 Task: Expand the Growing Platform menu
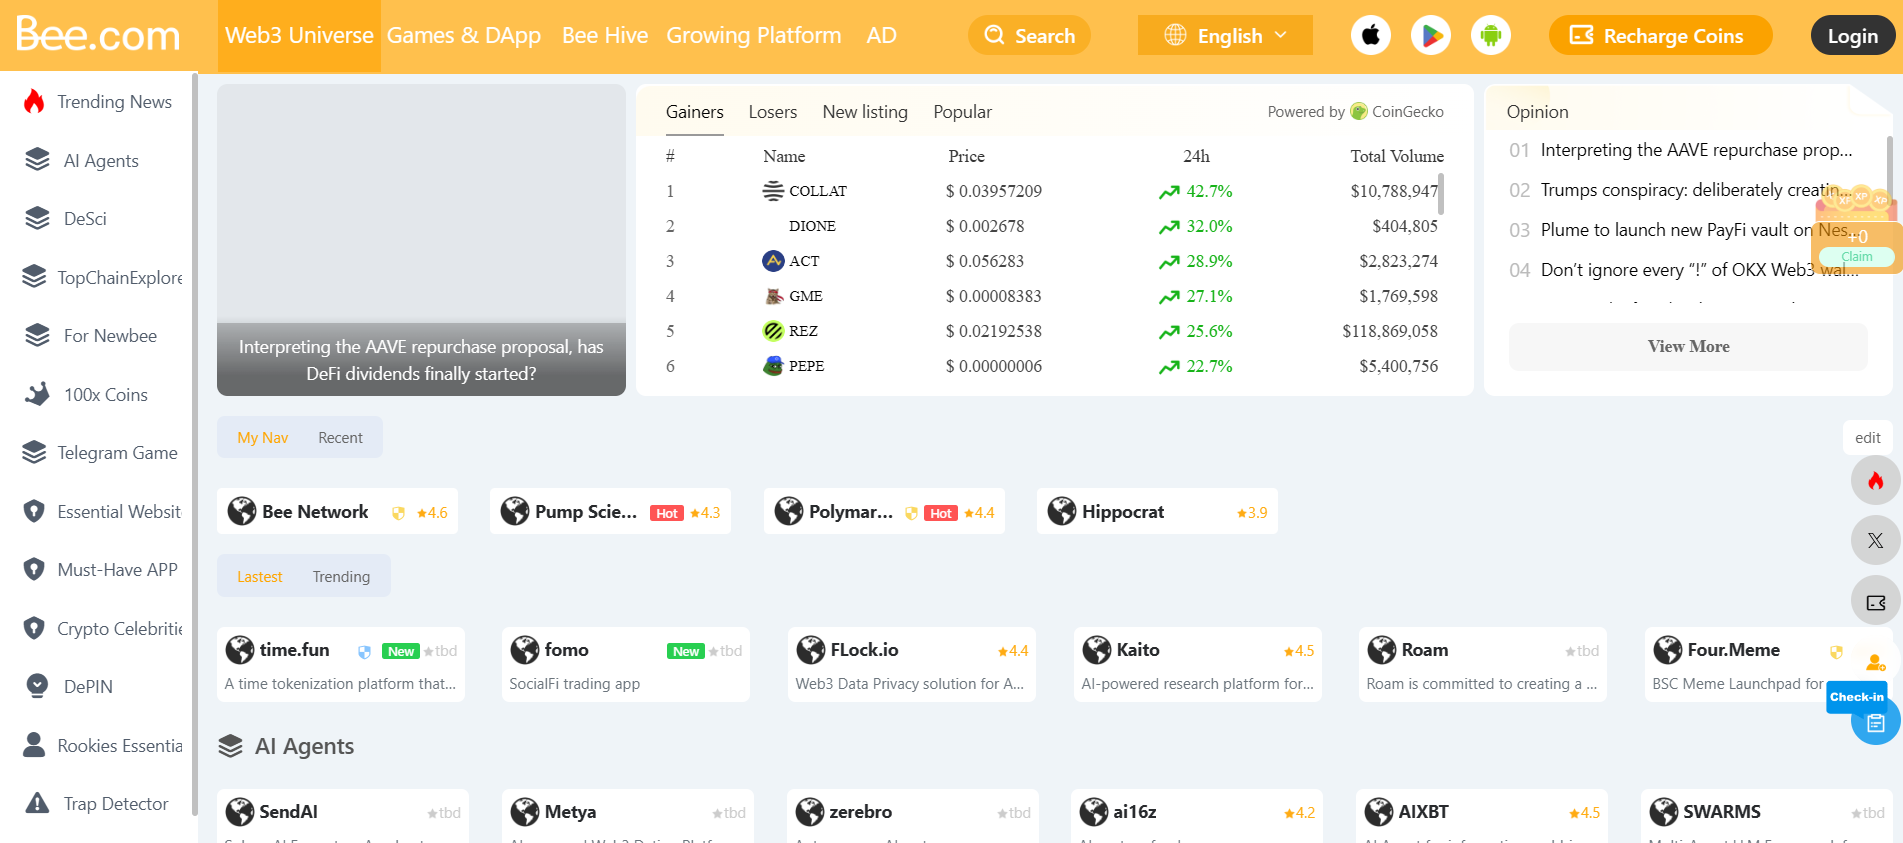pos(753,36)
